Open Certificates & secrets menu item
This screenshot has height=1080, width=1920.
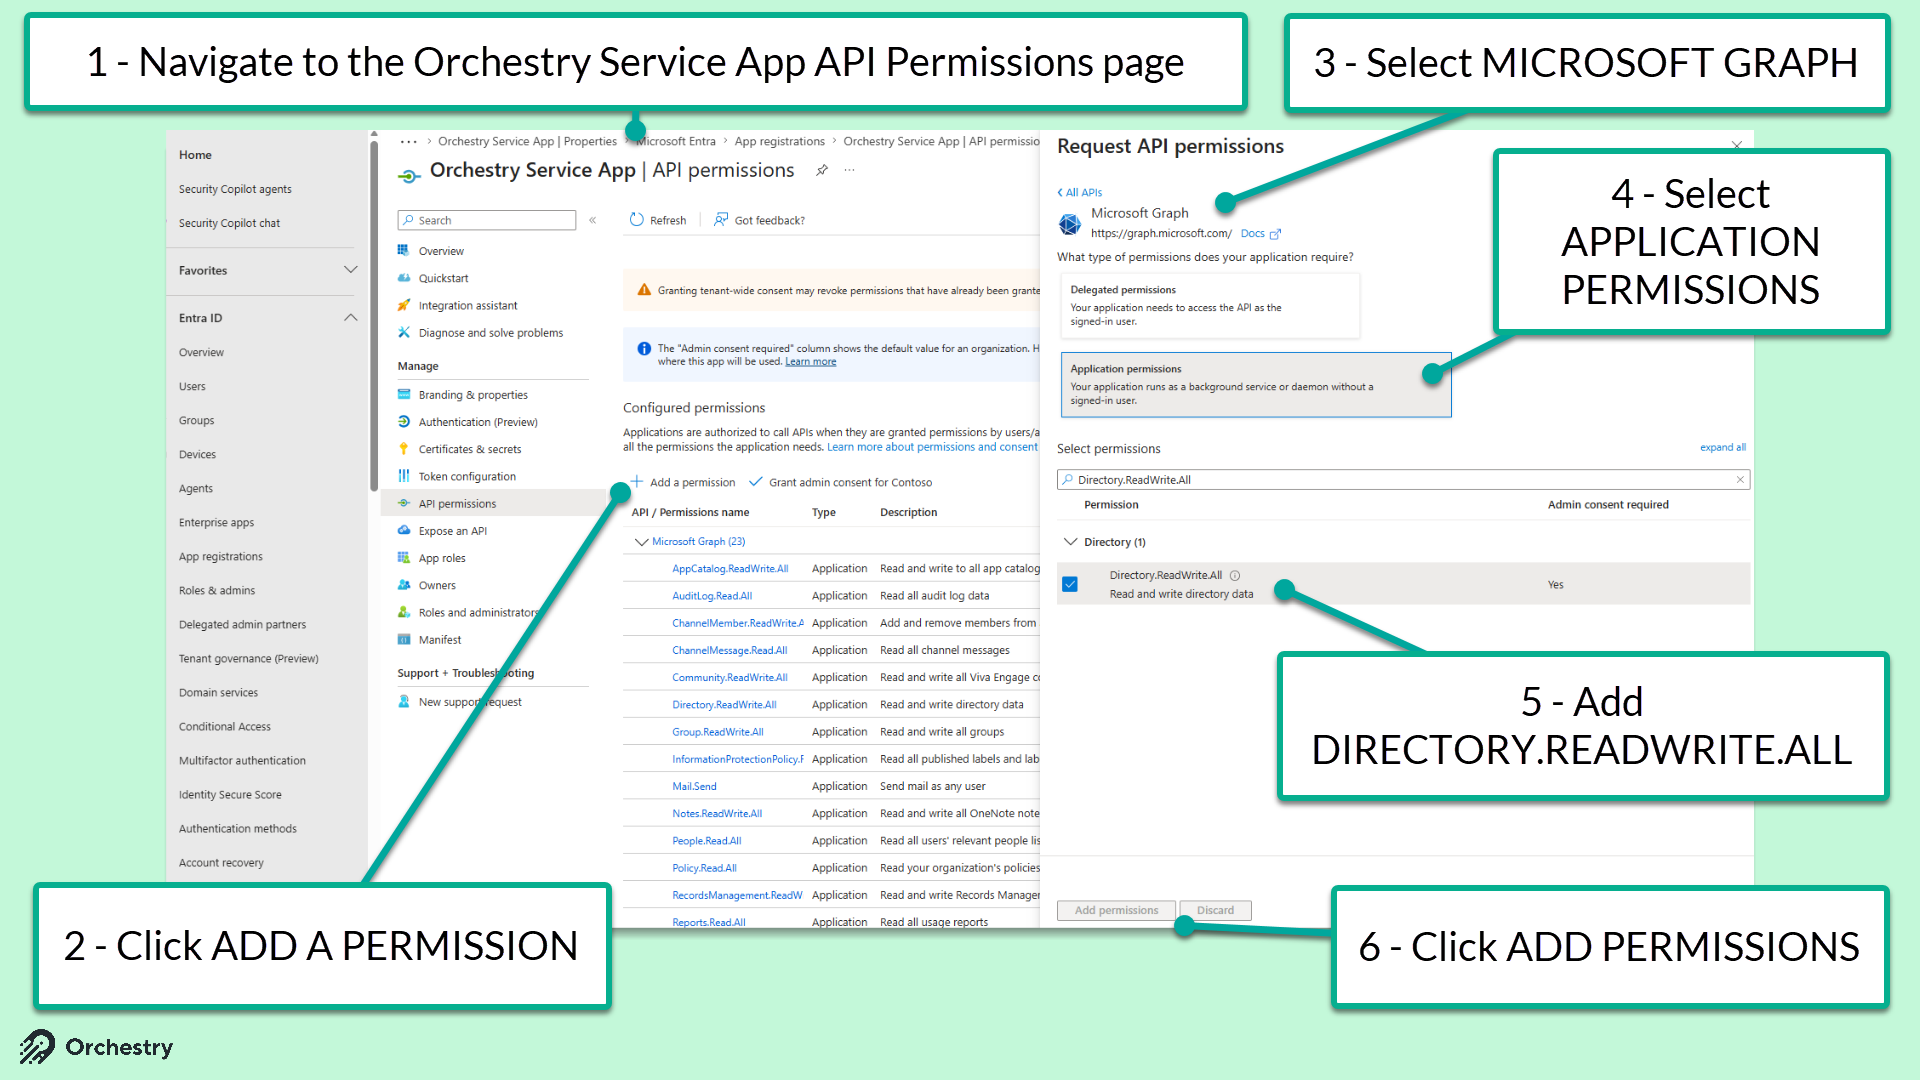[x=470, y=449]
